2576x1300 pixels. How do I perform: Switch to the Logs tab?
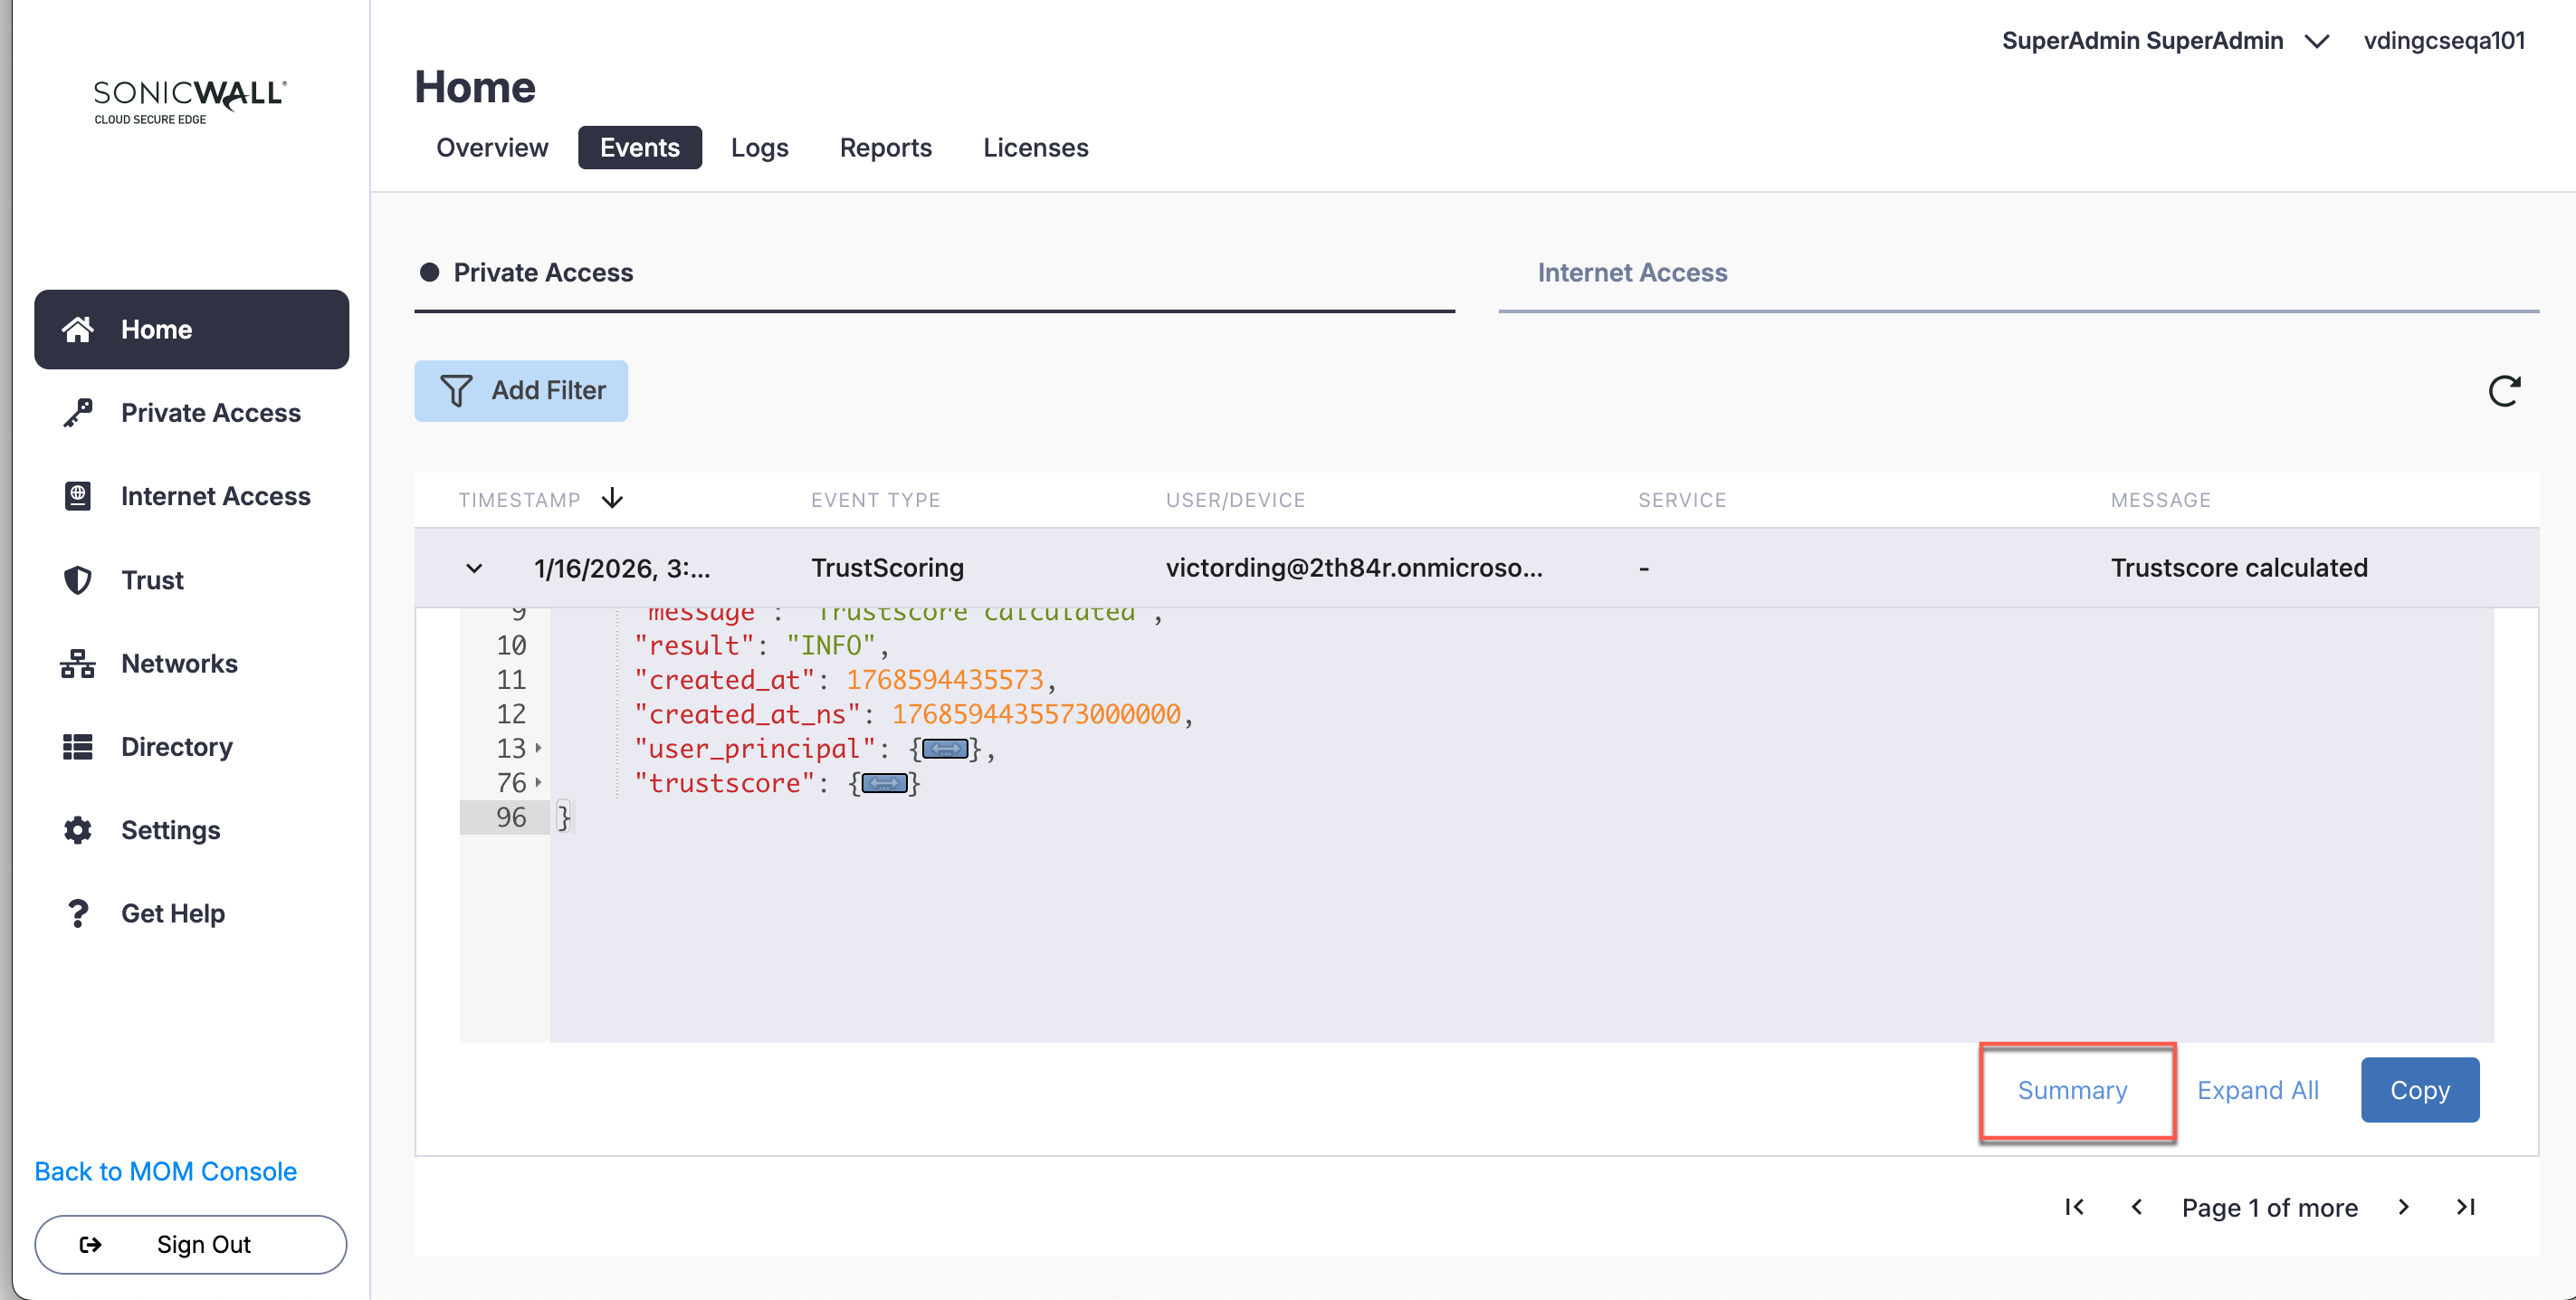759,148
